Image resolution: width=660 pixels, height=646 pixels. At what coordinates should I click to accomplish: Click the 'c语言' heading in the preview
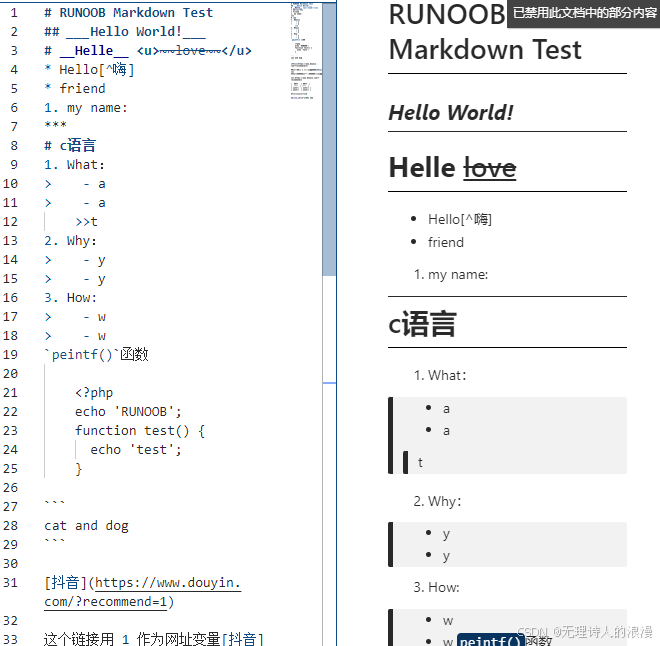[x=423, y=324]
